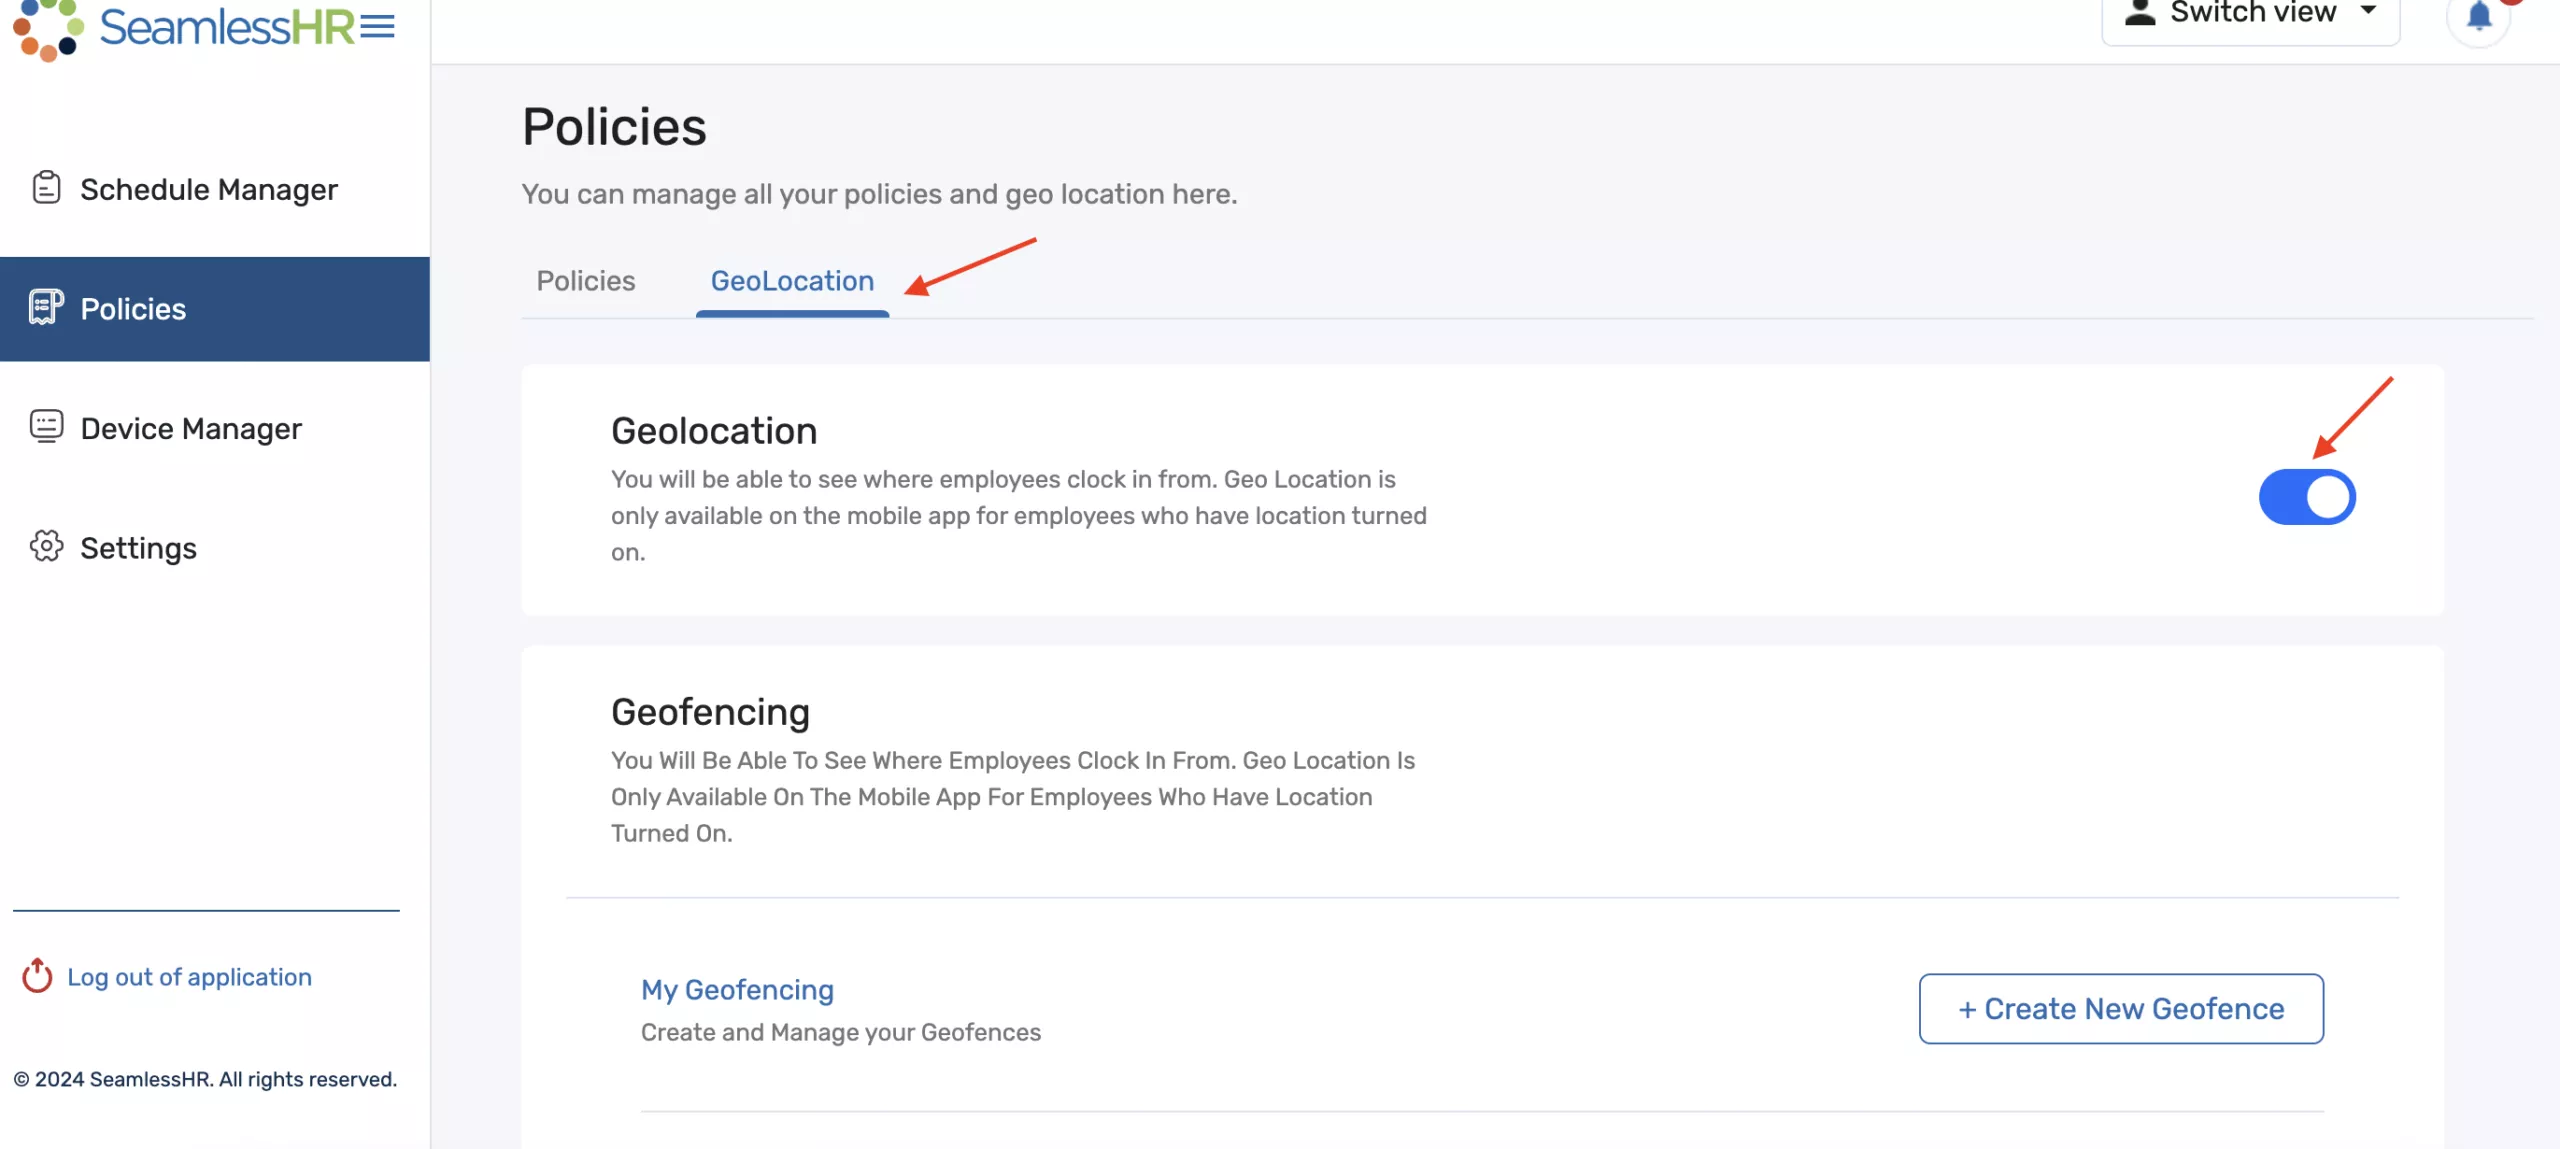Disable the Geolocation toggle switch
Image resolution: width=2560 pixels, height=1149 pixels.
click(2306, 497)
